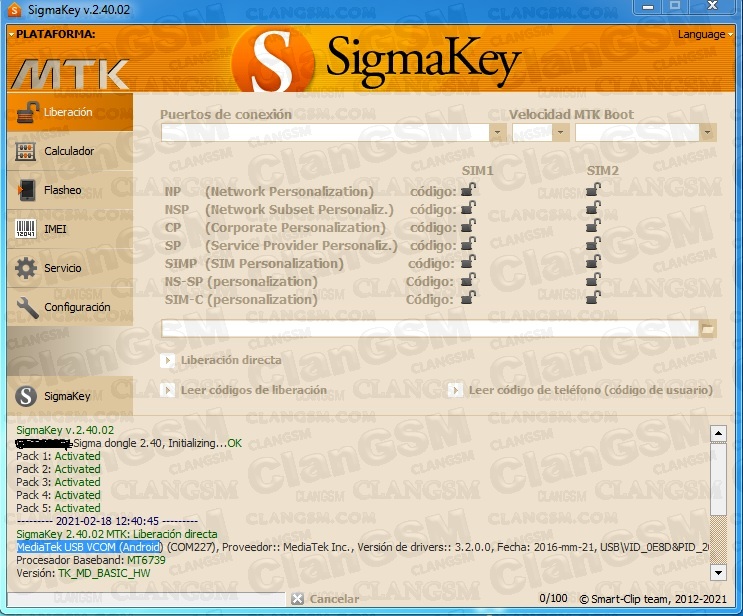Click the Smart-Clip team copyright text
Viewport: 743px width, 616px height.
tap(653, 599)
